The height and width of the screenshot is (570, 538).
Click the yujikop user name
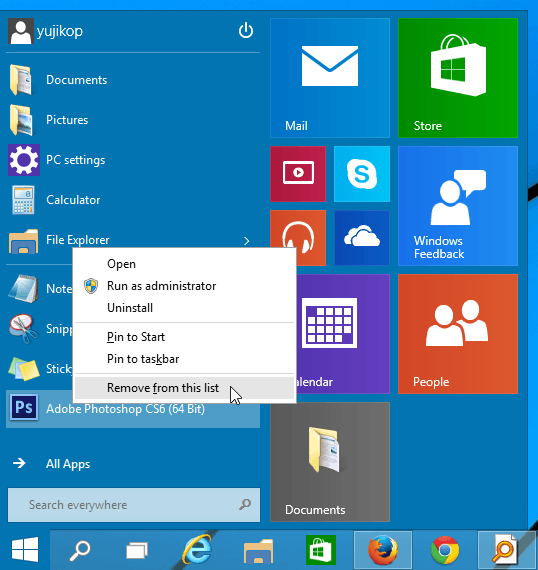60,31
